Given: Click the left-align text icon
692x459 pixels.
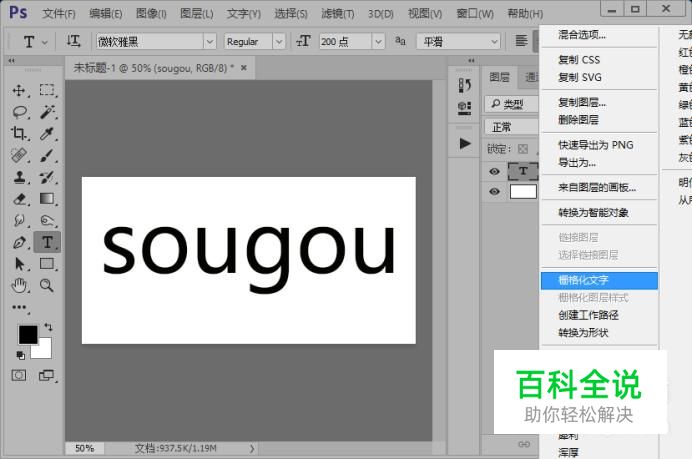Looking at the screenshot, I should pyautogui.click(x=522, y=41).
